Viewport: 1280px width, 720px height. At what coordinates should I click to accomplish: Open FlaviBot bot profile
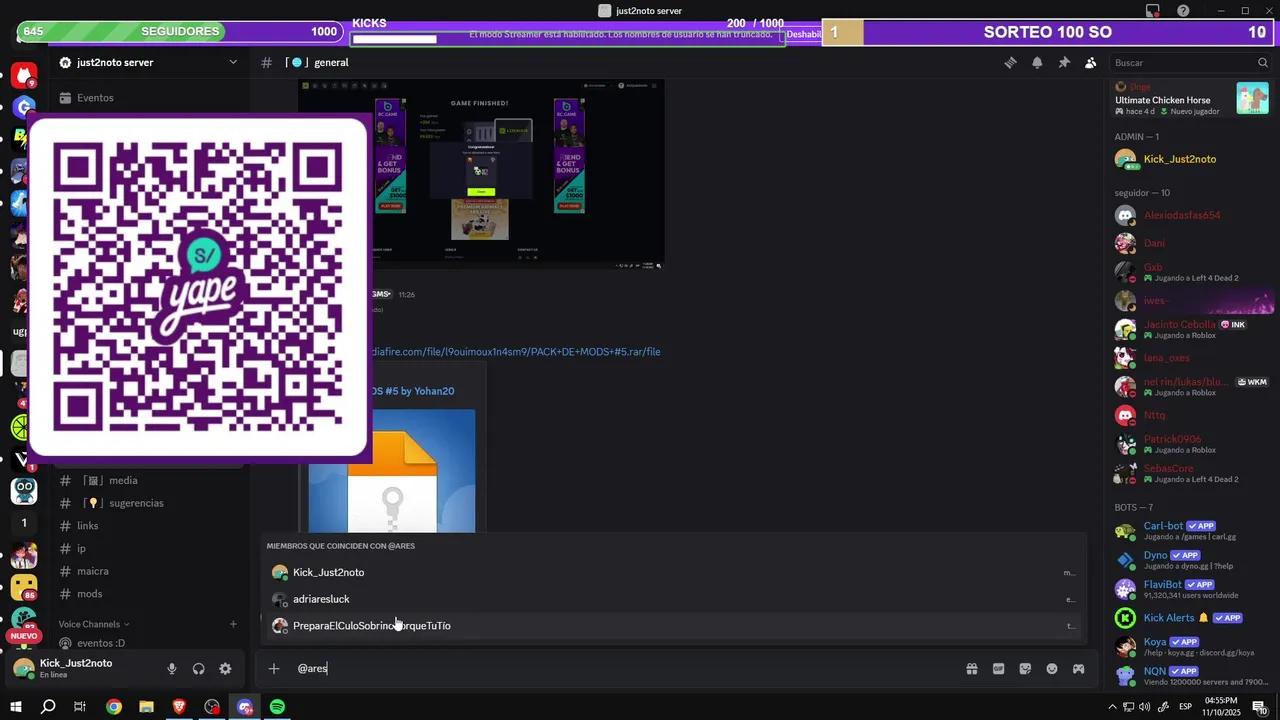(x=1191, y=588)
